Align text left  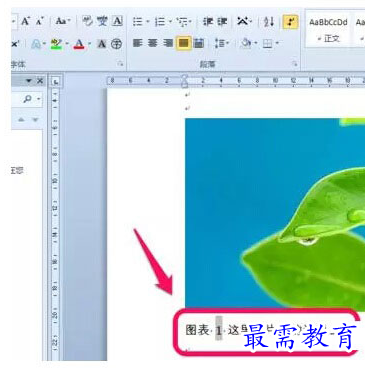138,43
